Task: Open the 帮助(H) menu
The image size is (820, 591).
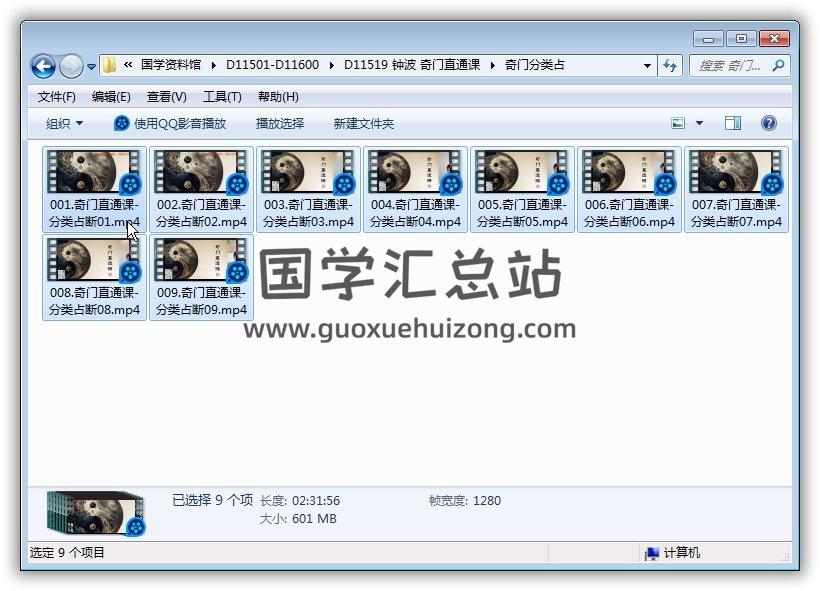Action: tap(278, 97)
